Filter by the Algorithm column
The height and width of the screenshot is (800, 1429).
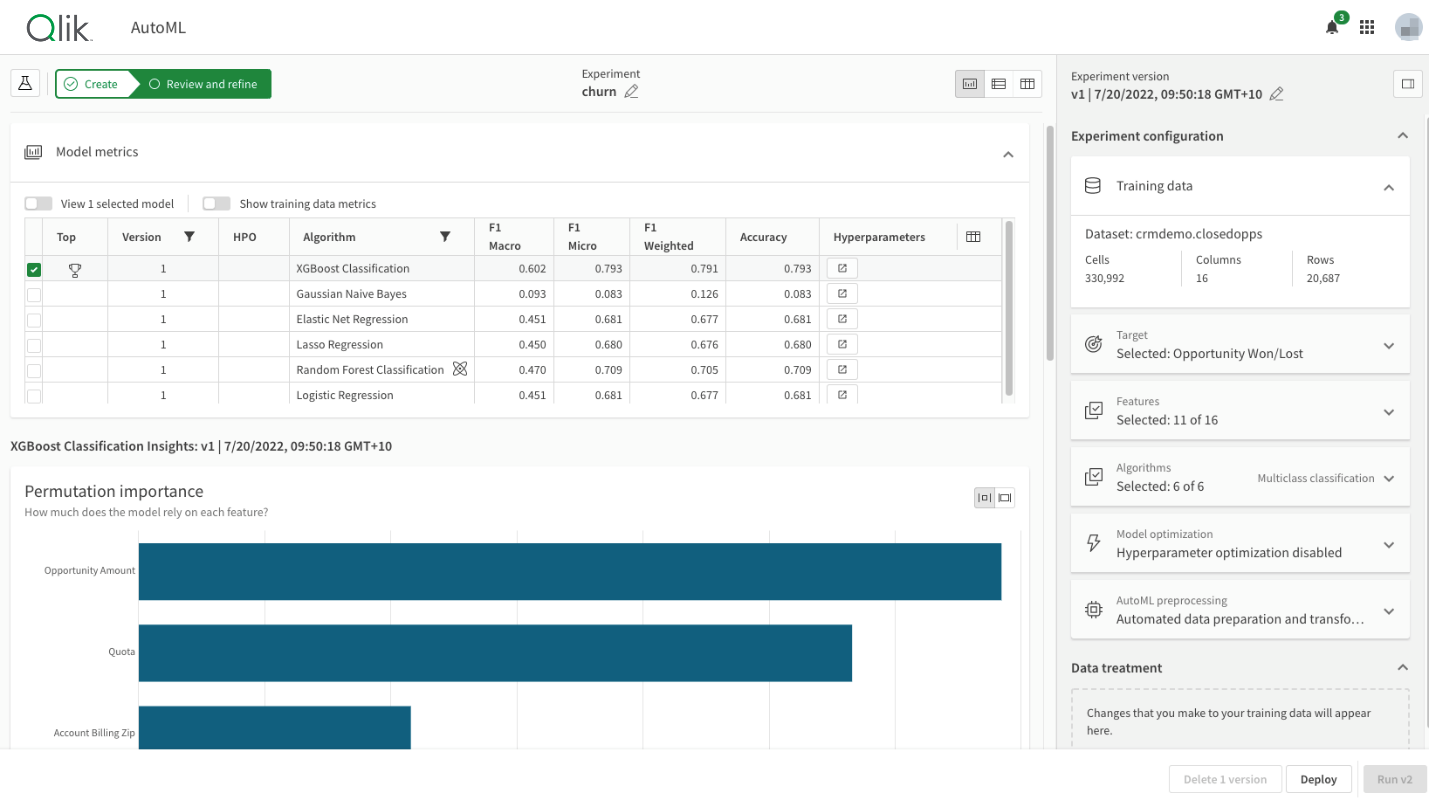tap(445, 237)
